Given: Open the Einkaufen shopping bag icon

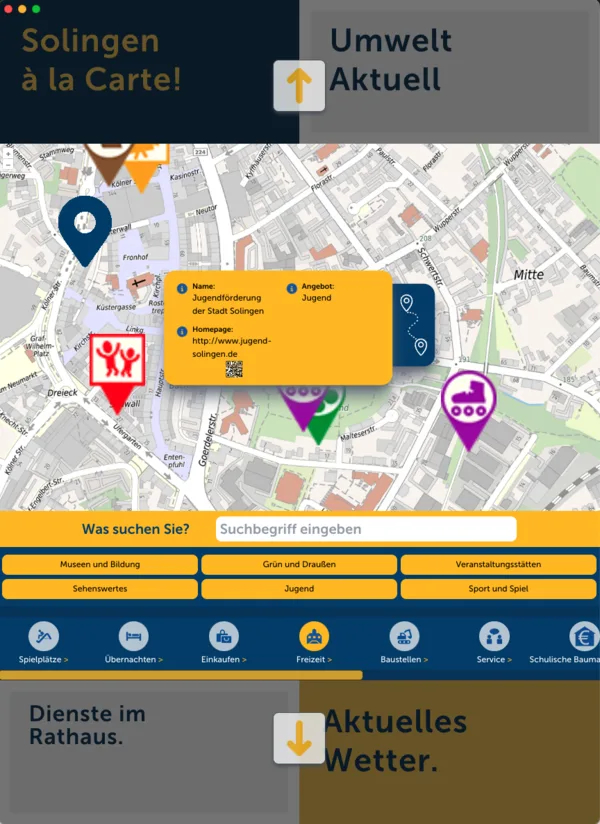Looking at the screenshot, I should (x=224, y=636).
